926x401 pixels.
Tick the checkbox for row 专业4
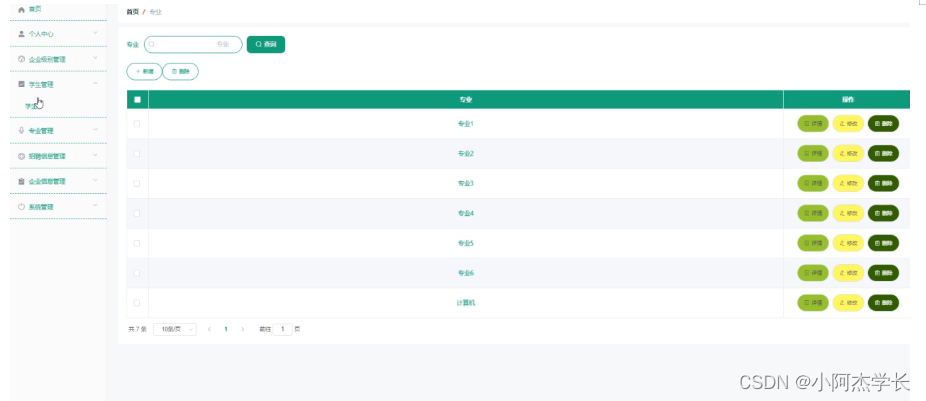tap(137, 213)
